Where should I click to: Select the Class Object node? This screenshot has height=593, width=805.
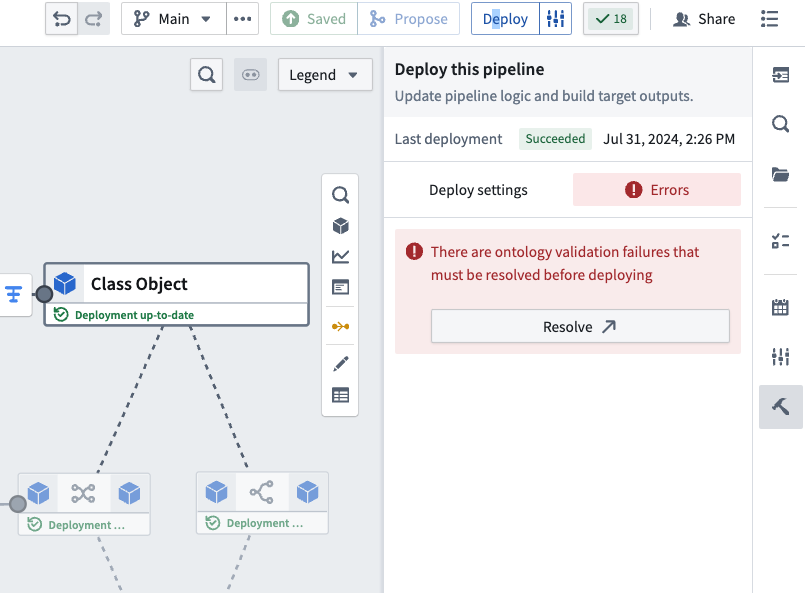click(177, 294)
